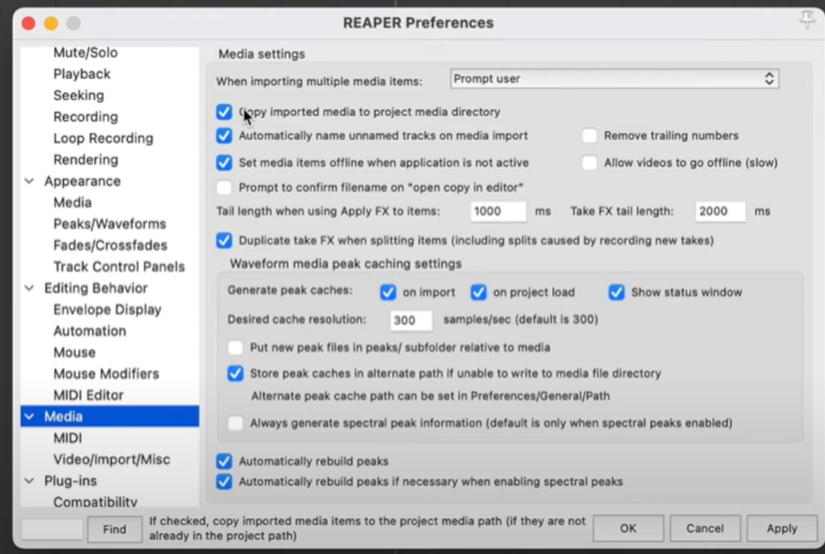The width and height of the screenshot is (825, 554).
Task: Select Track Control Panels page
Action: coord(118,267)
